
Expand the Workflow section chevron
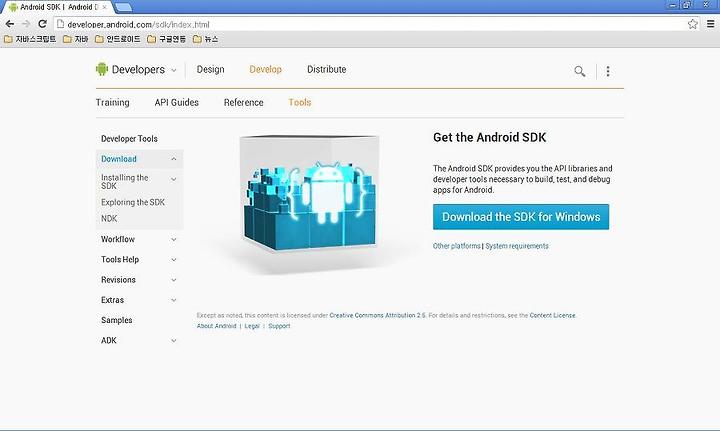[174, 239]
